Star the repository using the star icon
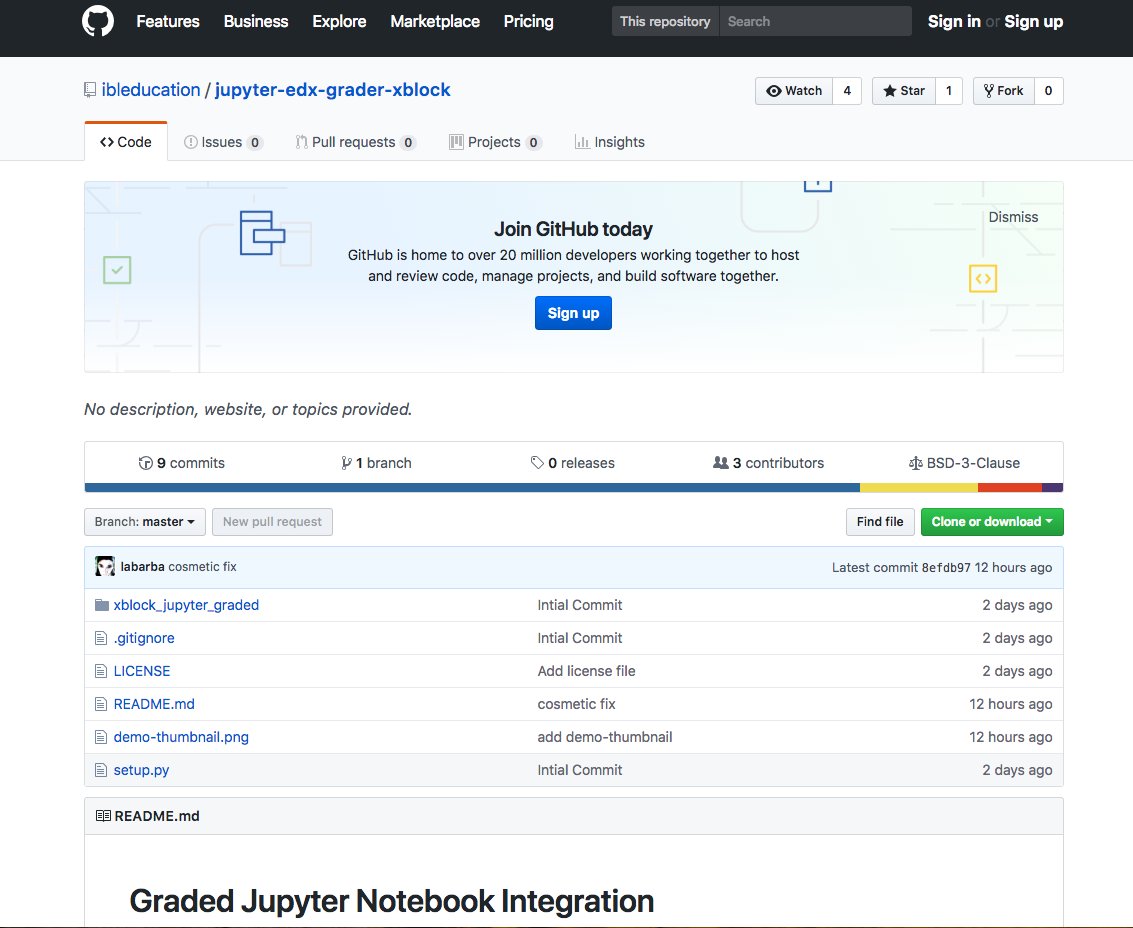This screenshot has width=1133, height=928. [x=889, y=90]
